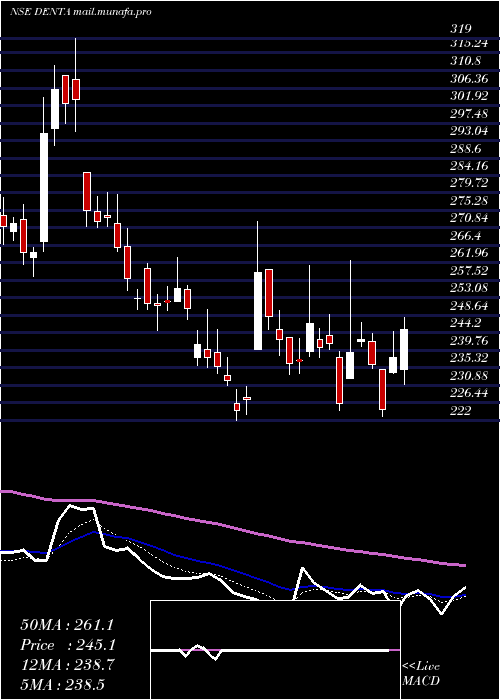This screenshot has height=700, width=500.
Task: Click the 230.88 price axis label
Action: [x=469, y=375]
